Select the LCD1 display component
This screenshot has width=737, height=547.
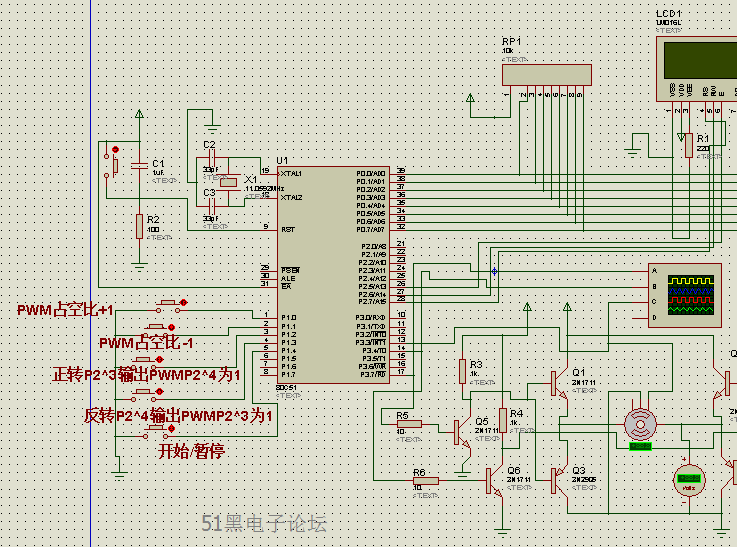point(697,69)
